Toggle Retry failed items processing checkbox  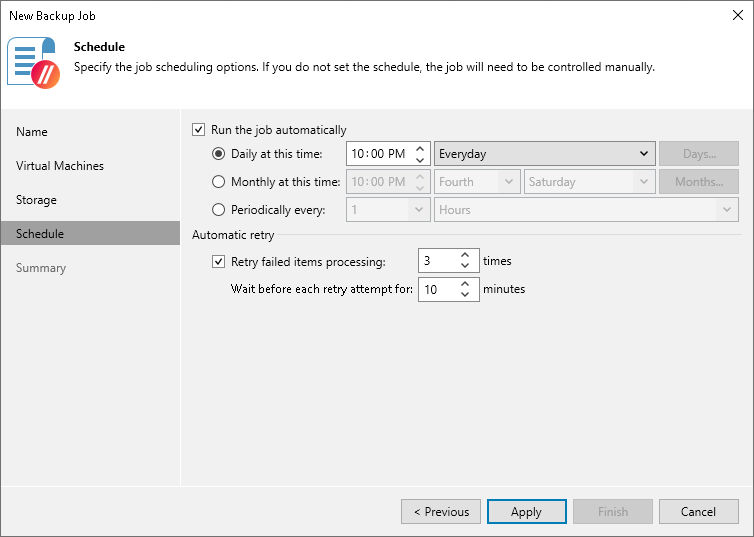(219, 262)
